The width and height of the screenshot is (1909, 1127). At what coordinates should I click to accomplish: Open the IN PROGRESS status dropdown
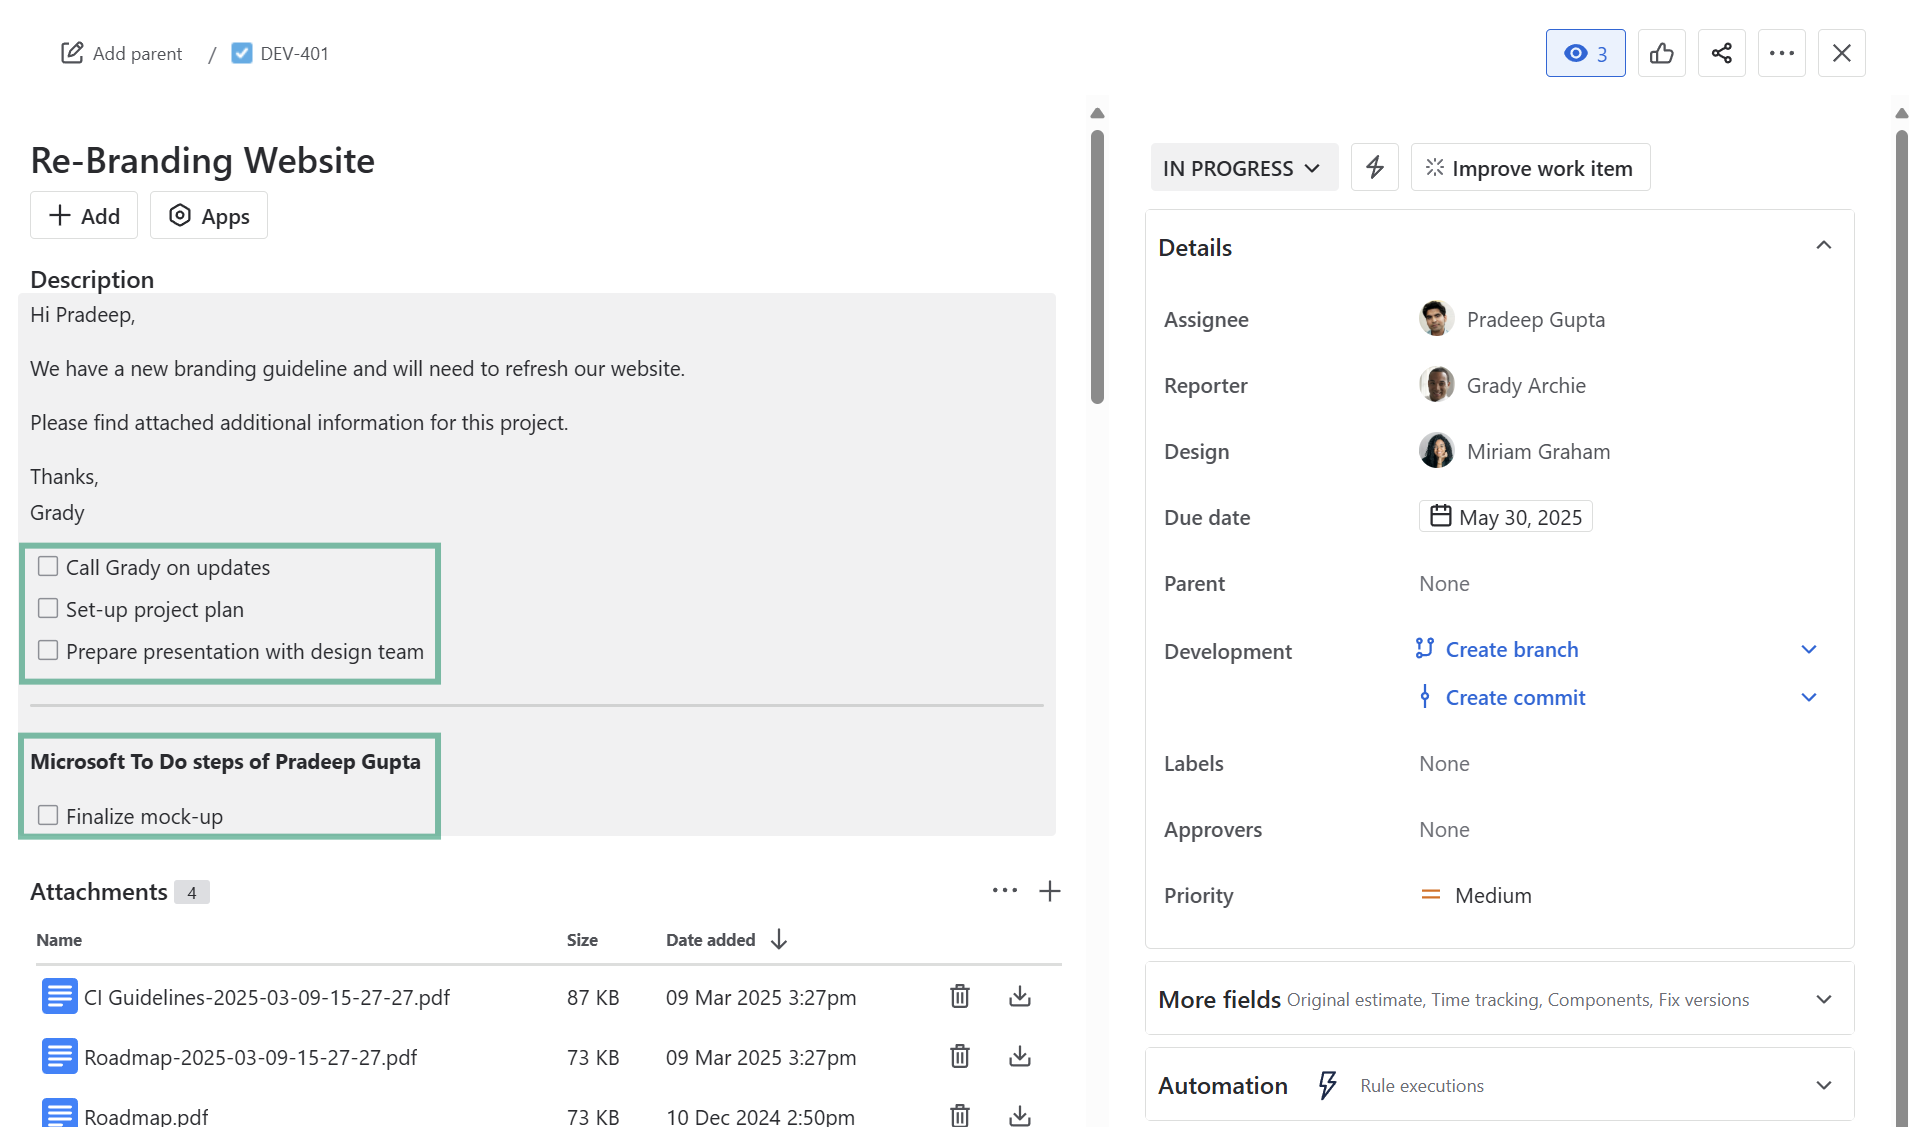pos(1243,168)
